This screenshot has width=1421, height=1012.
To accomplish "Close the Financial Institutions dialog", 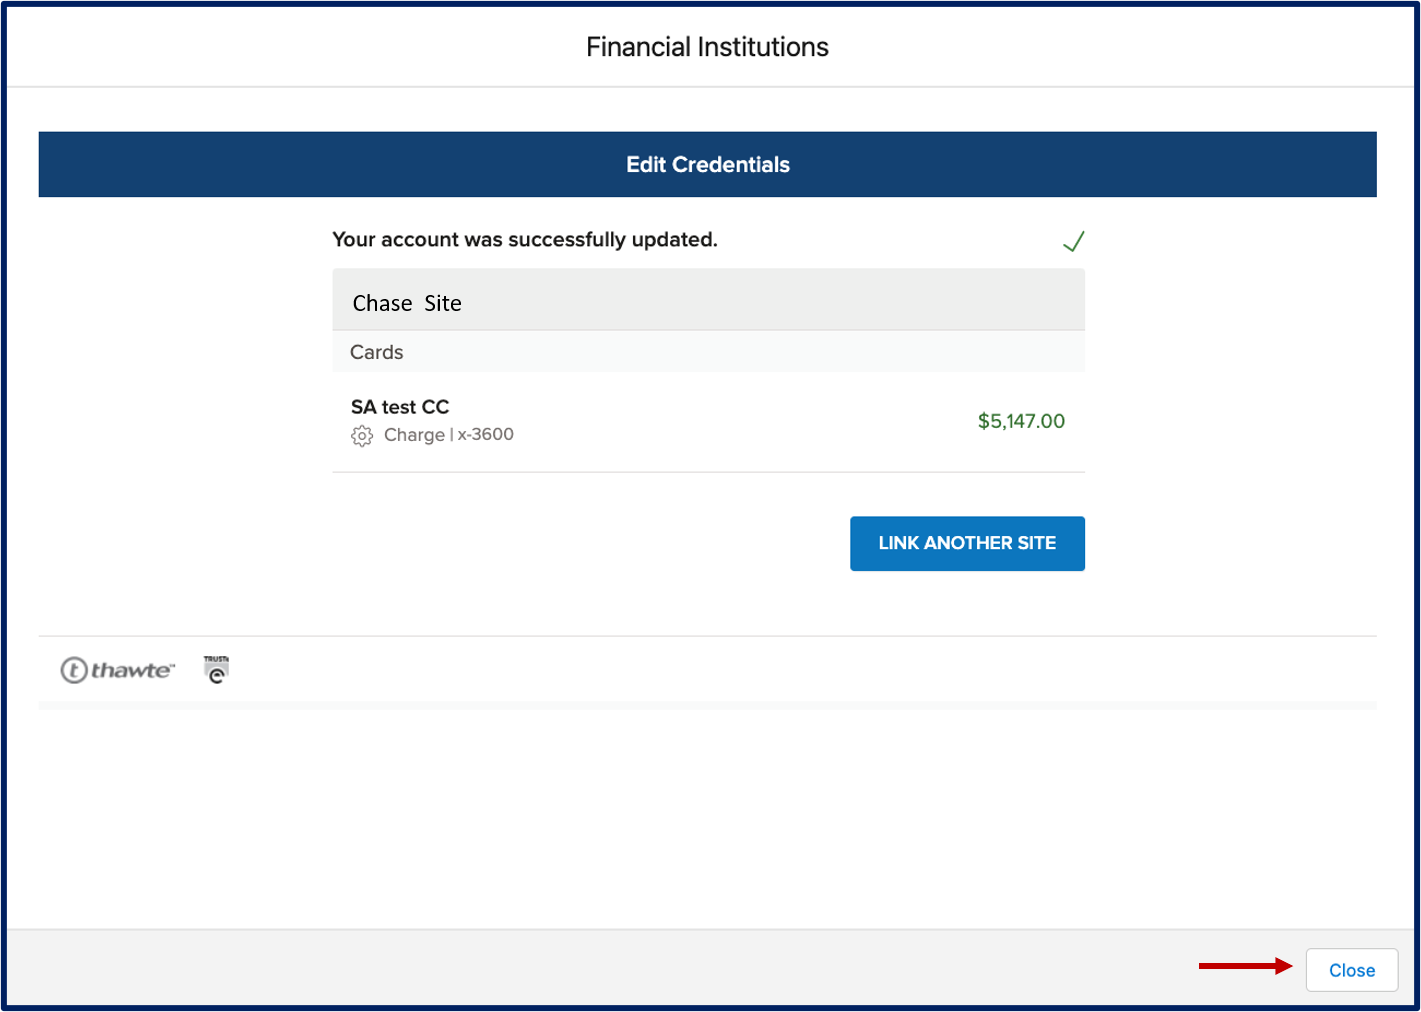I will pyautogui.click(x=1351, y=970).
